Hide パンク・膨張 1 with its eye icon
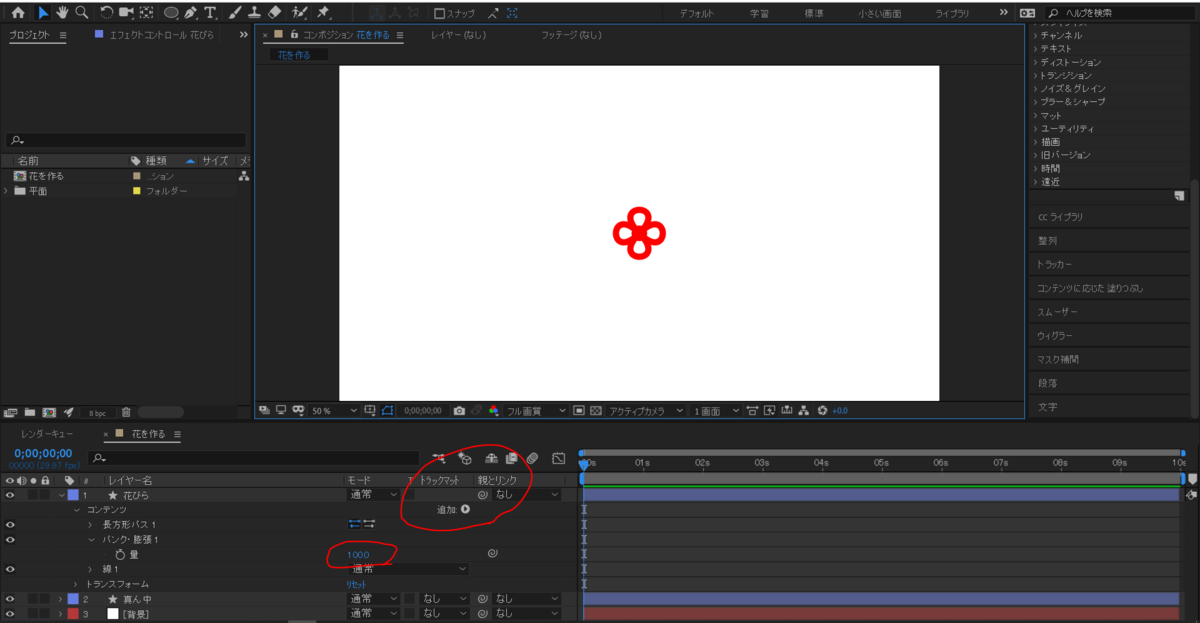 (x=10, y=540)
